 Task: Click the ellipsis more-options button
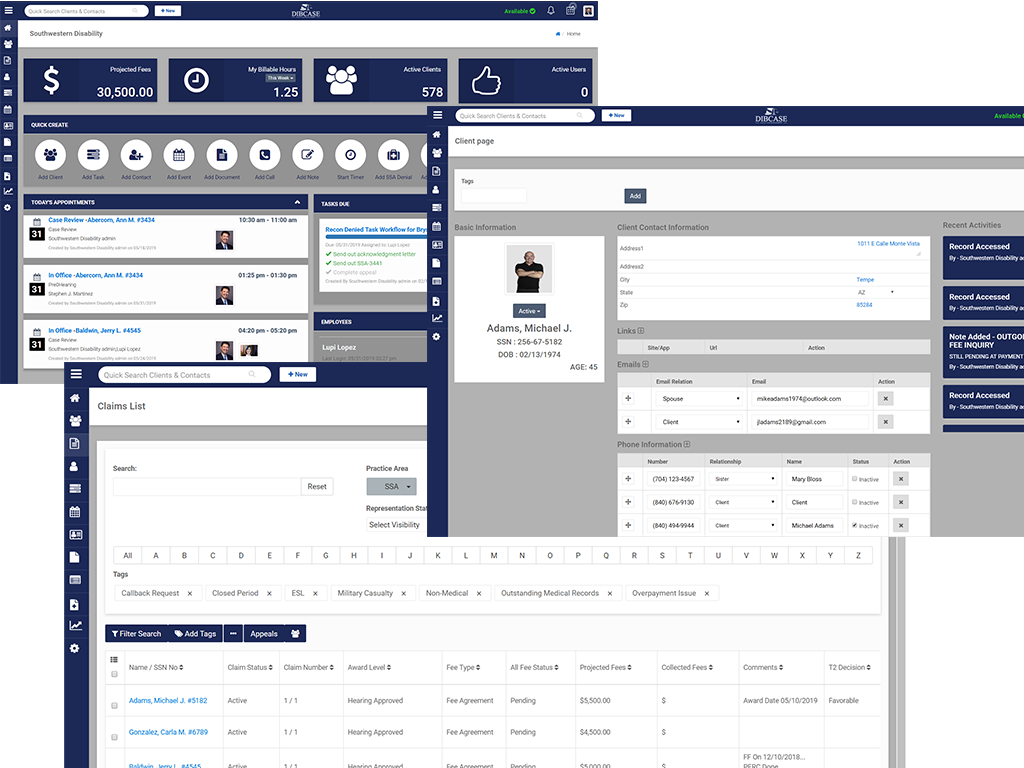click(233, 633)
